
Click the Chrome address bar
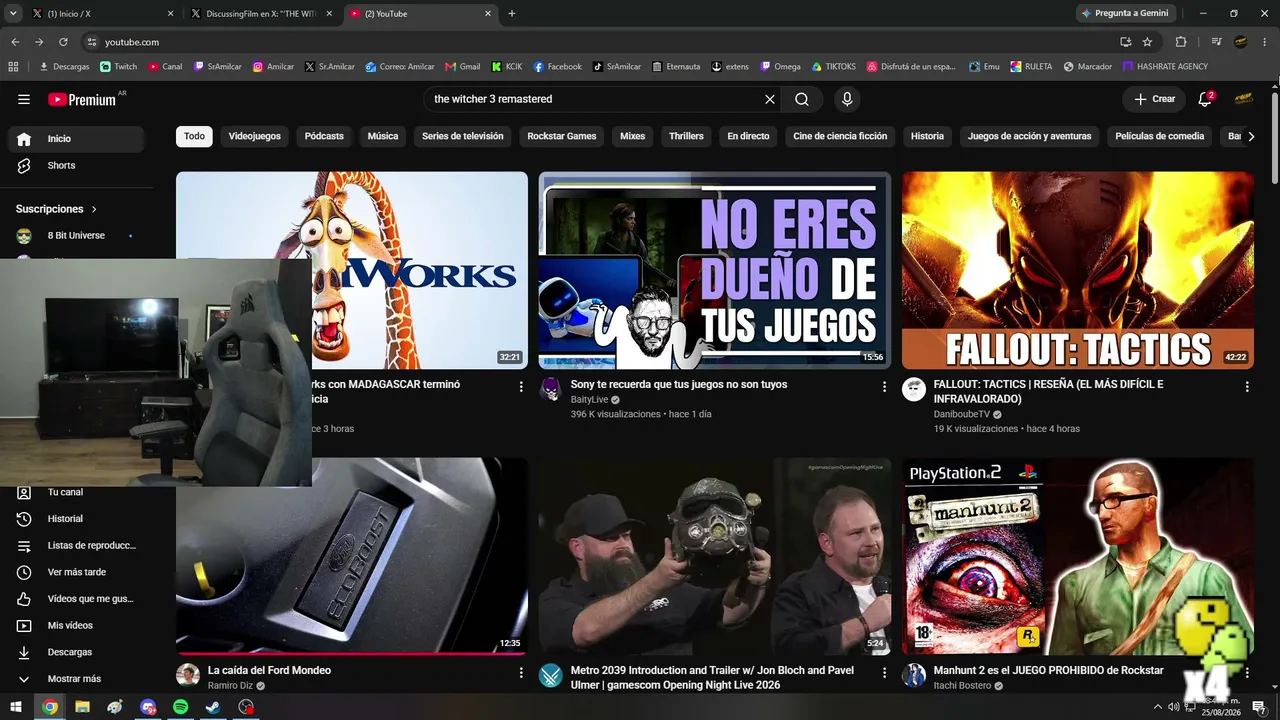click(600, 42)
